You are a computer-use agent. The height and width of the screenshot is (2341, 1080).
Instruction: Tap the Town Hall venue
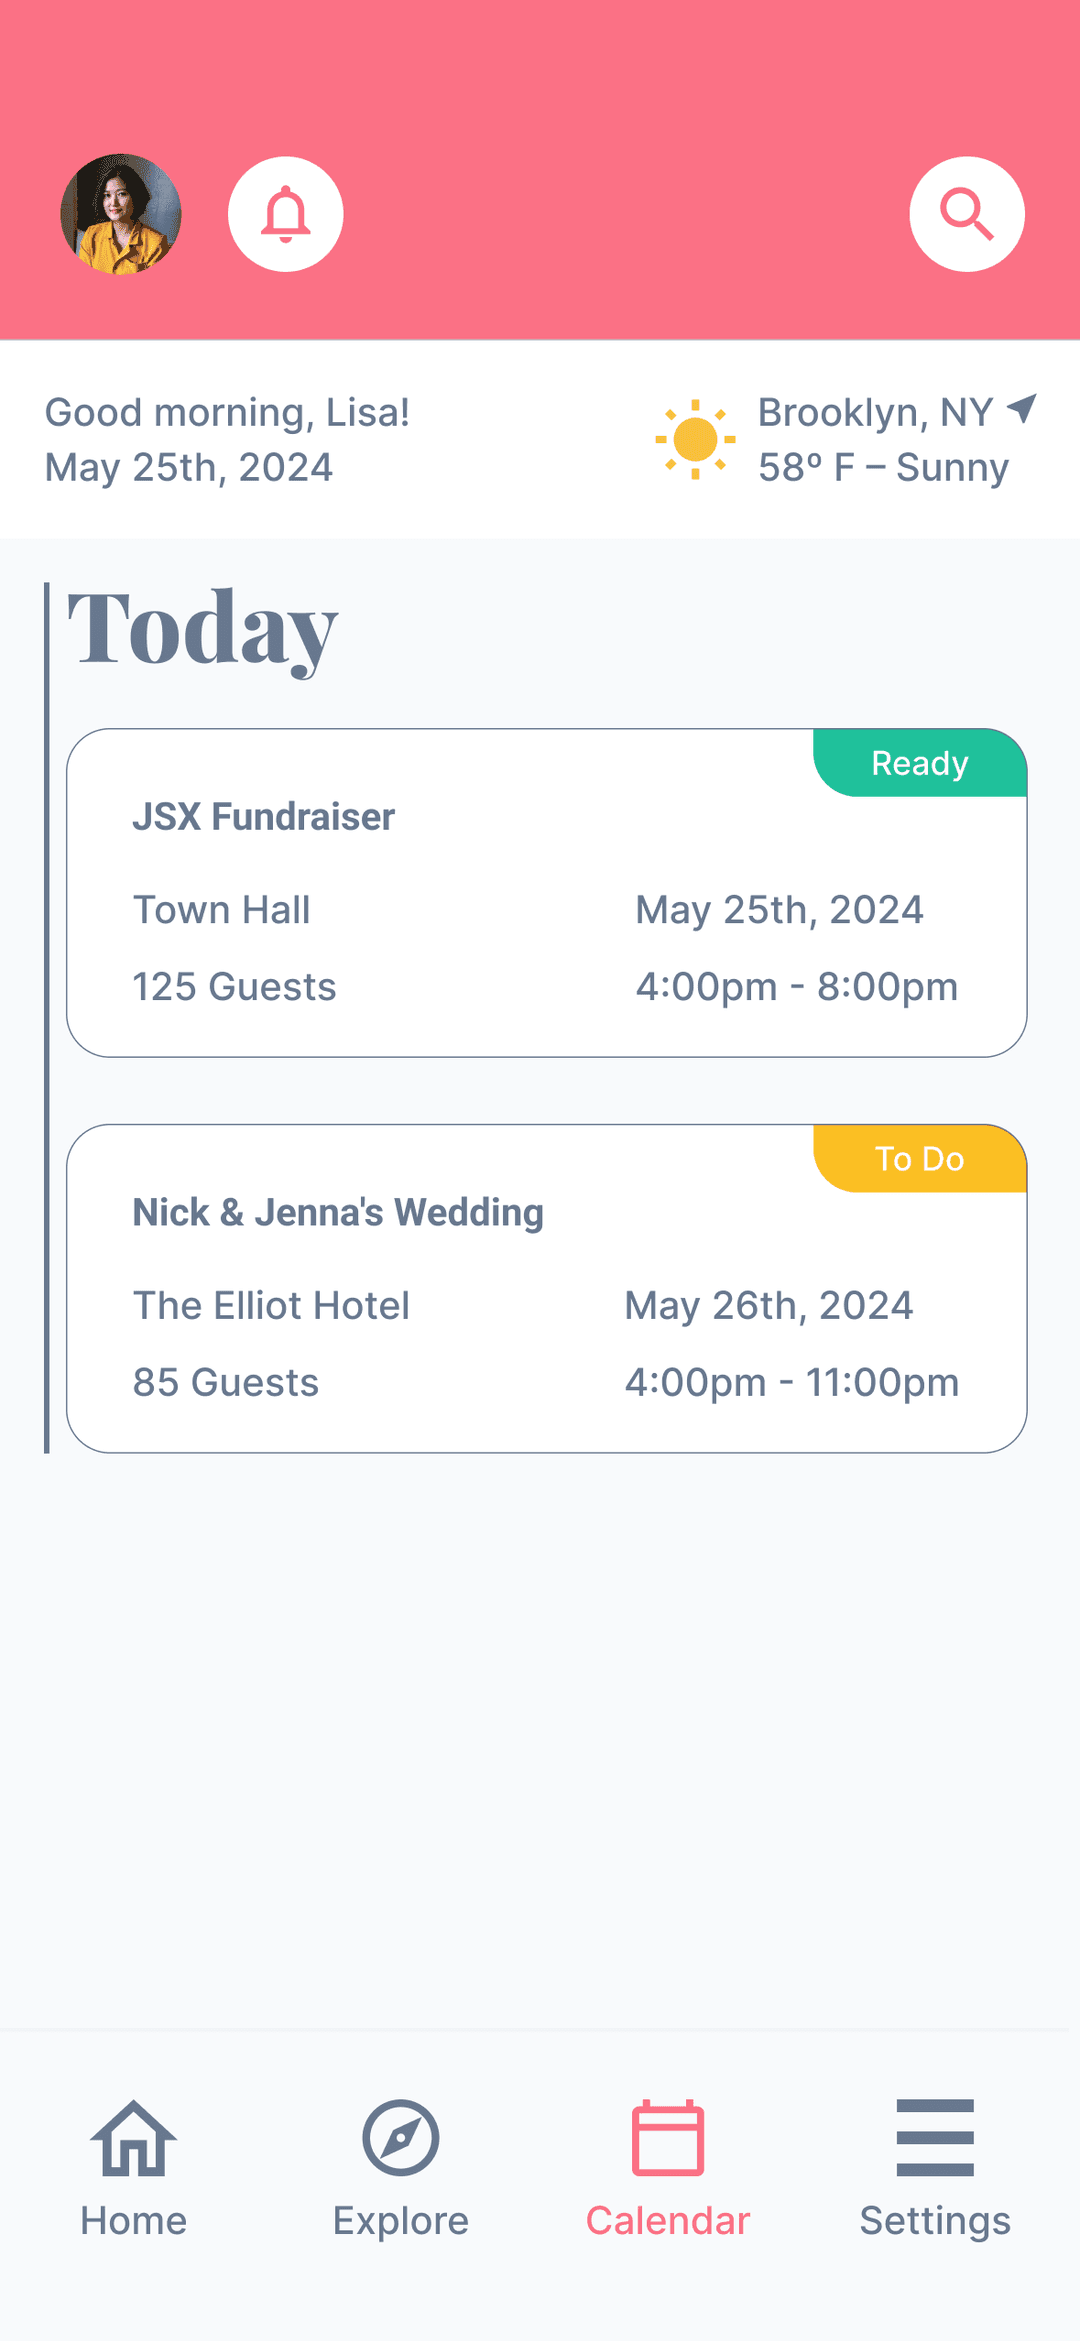click(222, 910)
